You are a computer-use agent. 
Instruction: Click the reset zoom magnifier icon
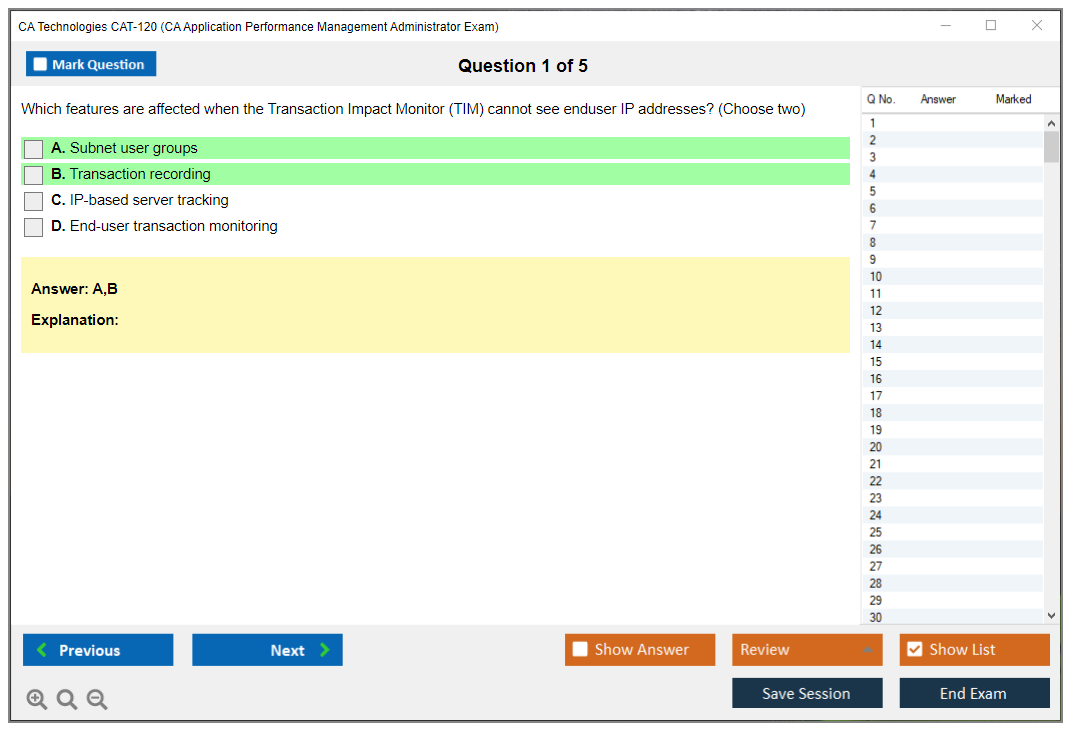[x=67, y=700]
